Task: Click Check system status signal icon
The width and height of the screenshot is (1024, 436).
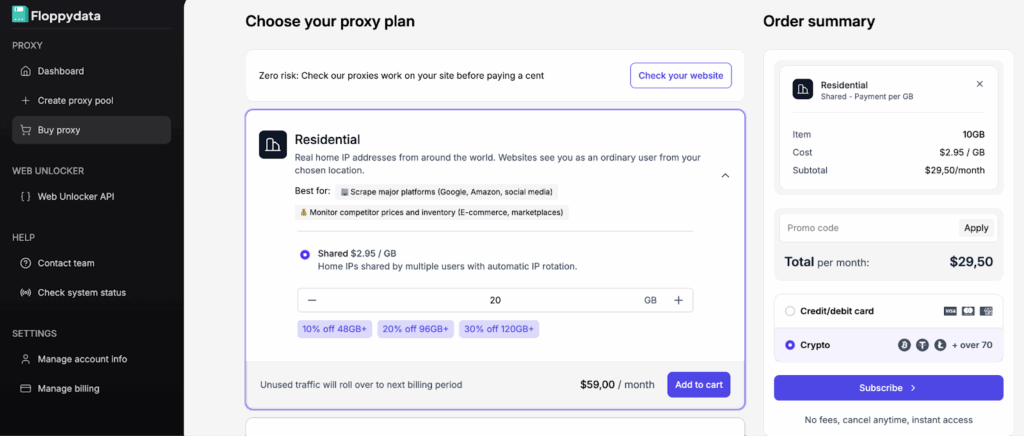Action: pos(26,292)
